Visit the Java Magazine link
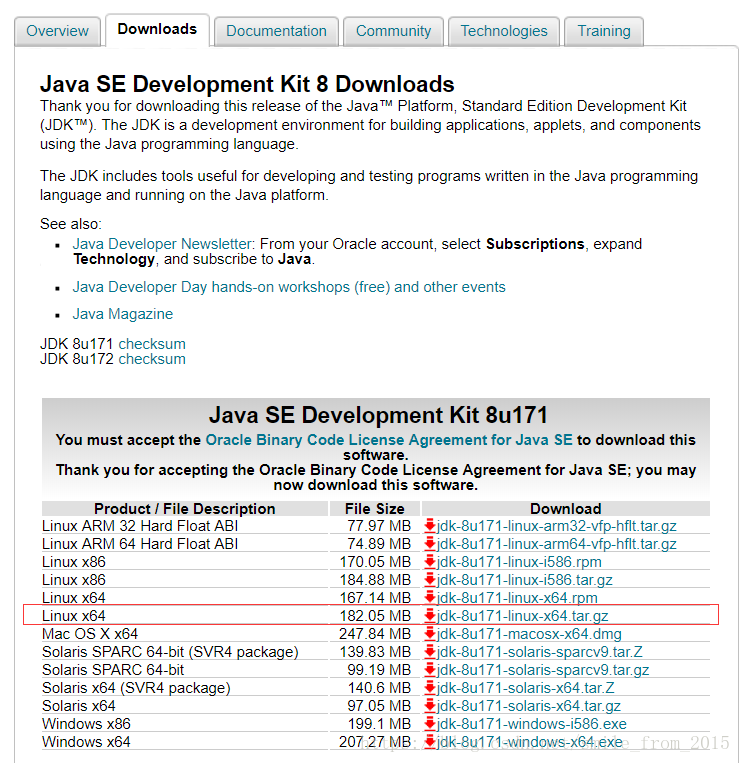 click(123, 314)
